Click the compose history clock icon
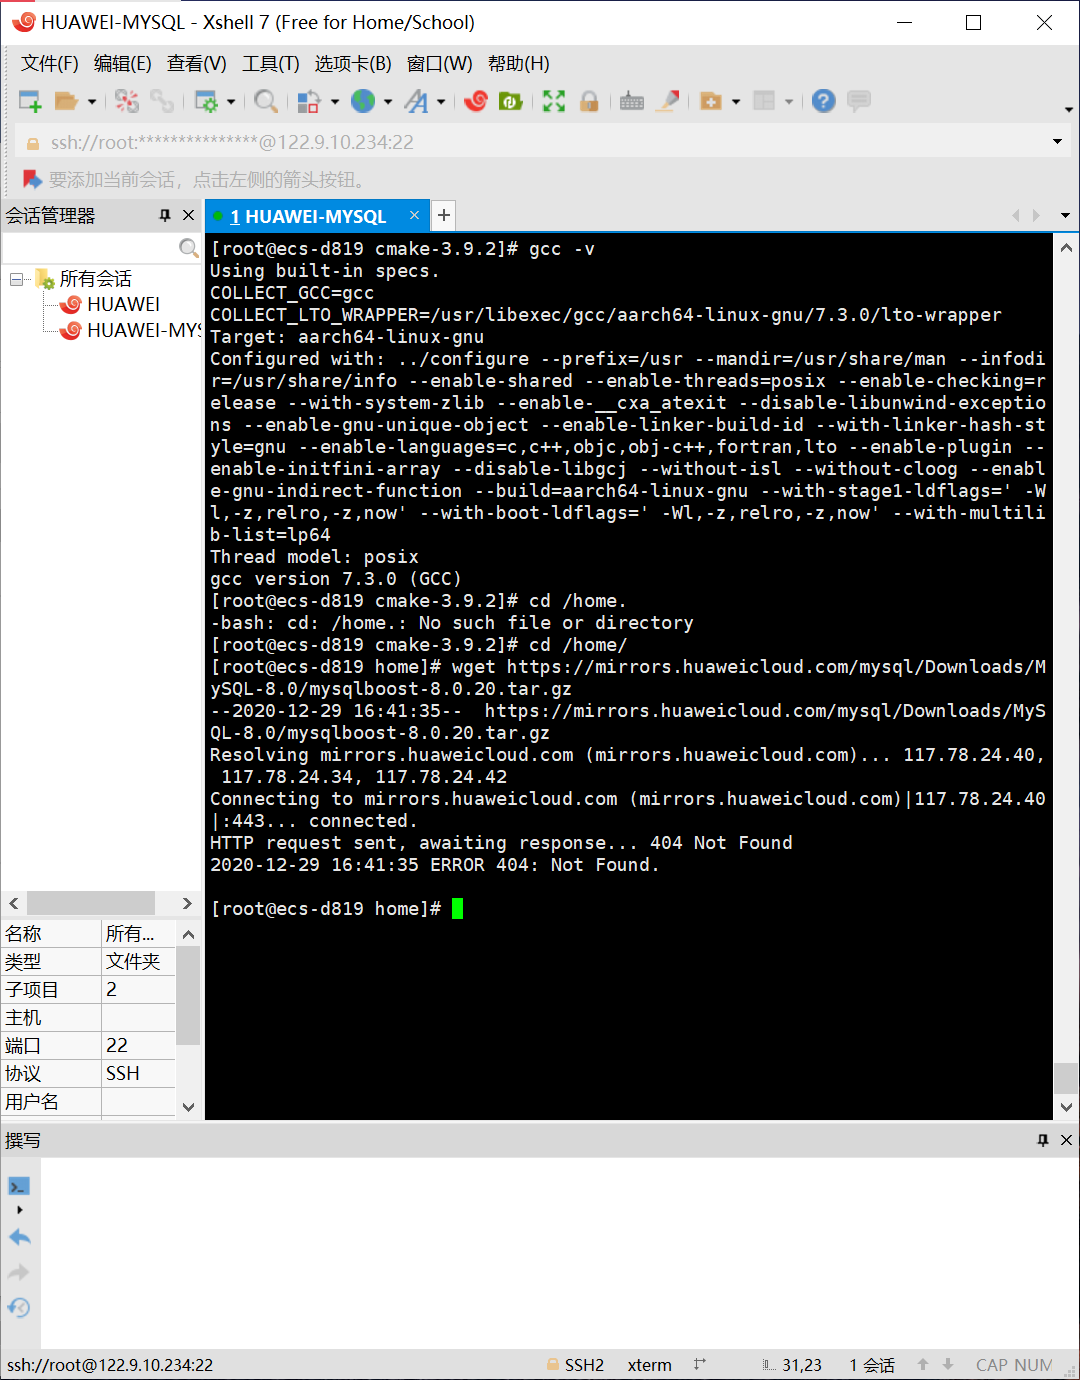The width and height of the screenshot is (1080, 1380). tap(19, 1308)
